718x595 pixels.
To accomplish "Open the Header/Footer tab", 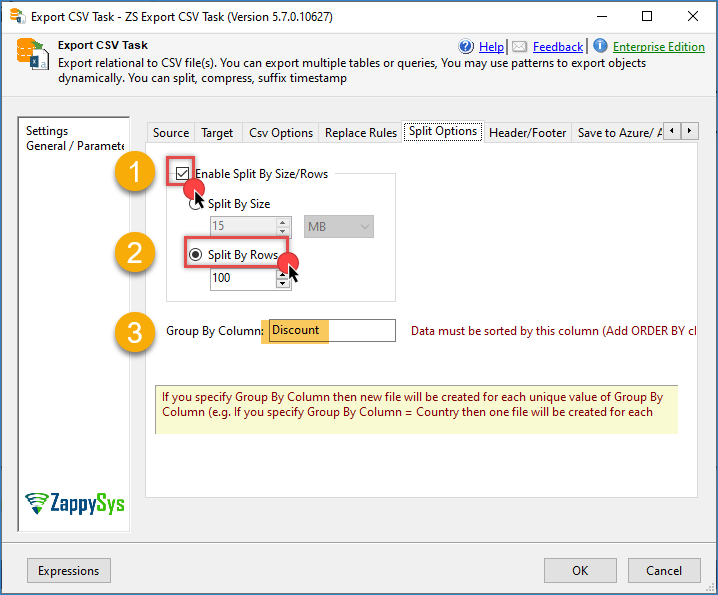I will click(528, 133).
